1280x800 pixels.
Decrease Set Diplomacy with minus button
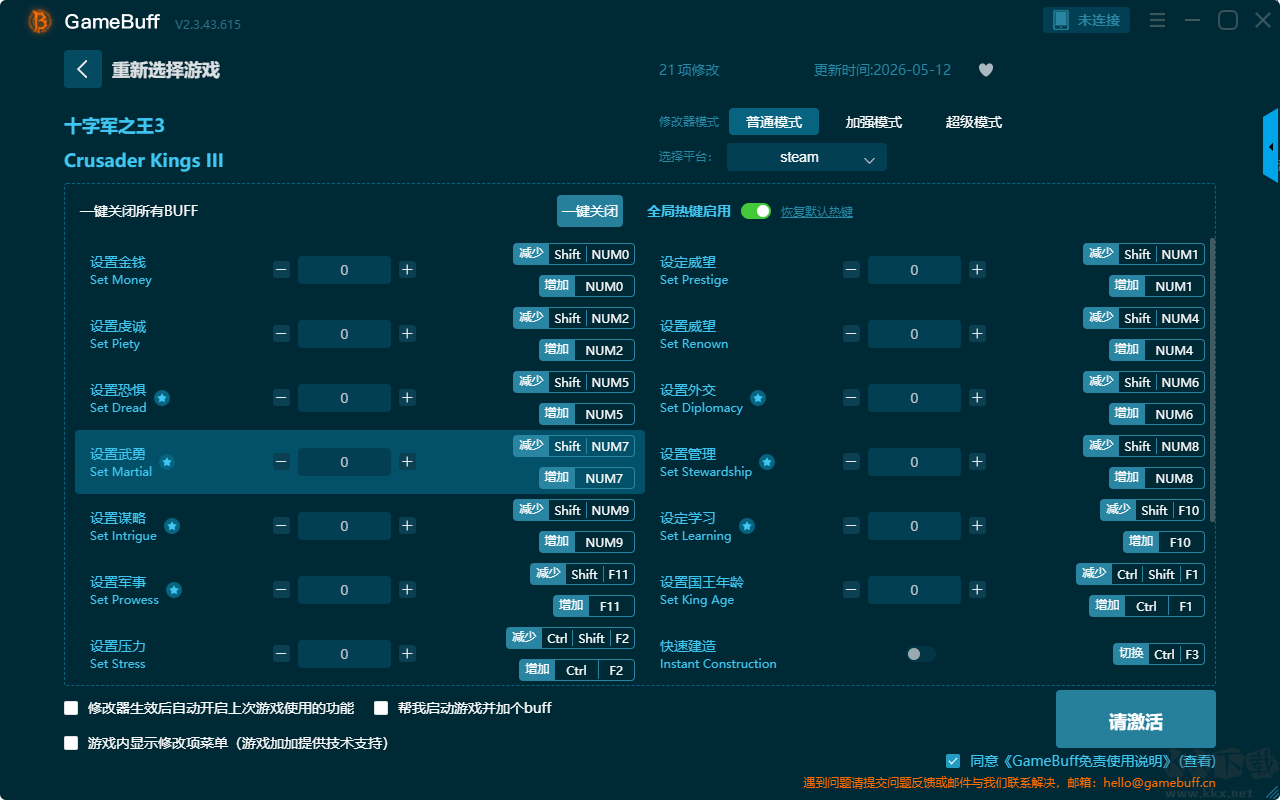click(851, 398)
